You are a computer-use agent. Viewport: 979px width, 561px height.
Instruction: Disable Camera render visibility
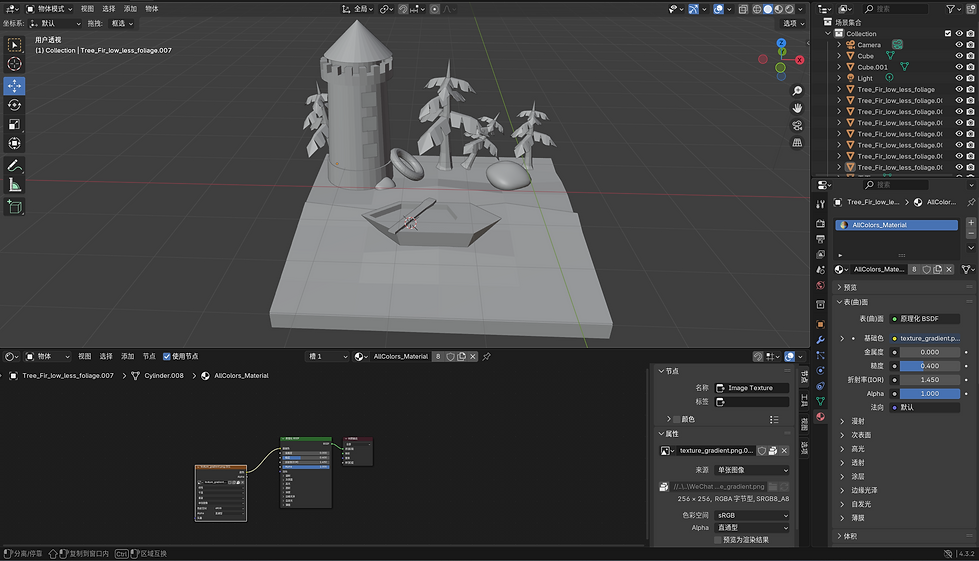point(970,45)
